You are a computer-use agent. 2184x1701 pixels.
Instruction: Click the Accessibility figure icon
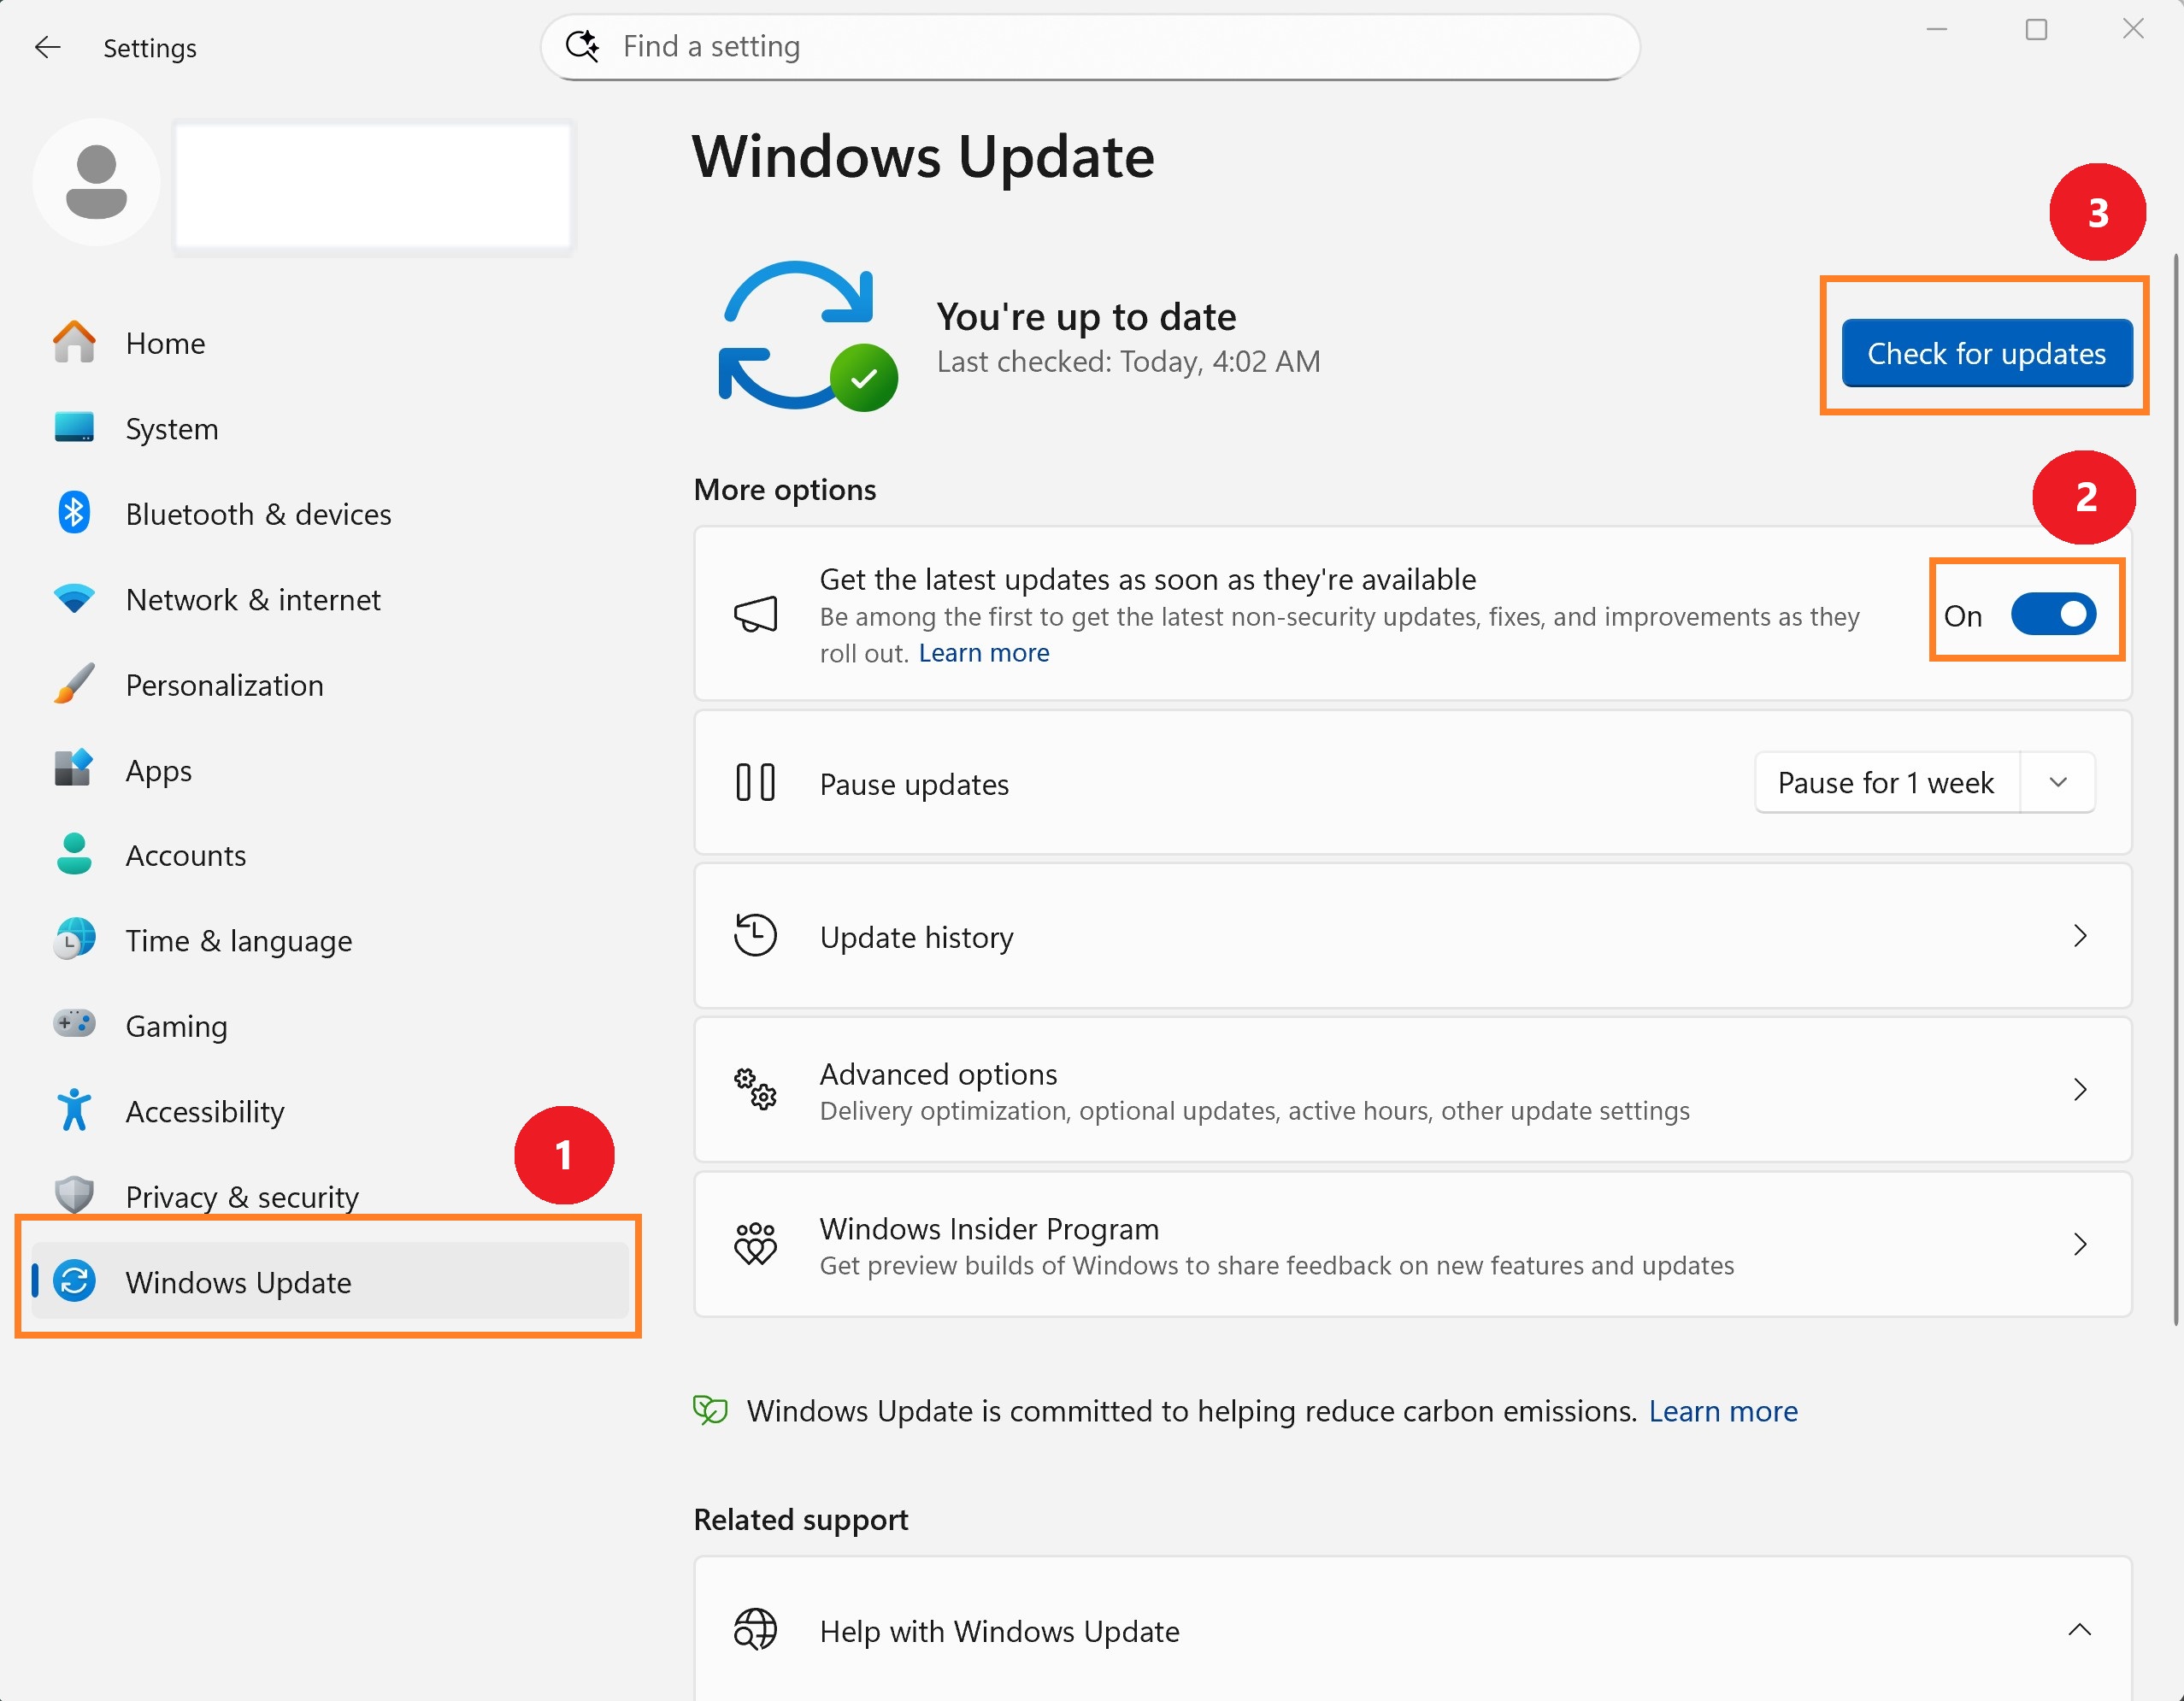point(74,1111)
